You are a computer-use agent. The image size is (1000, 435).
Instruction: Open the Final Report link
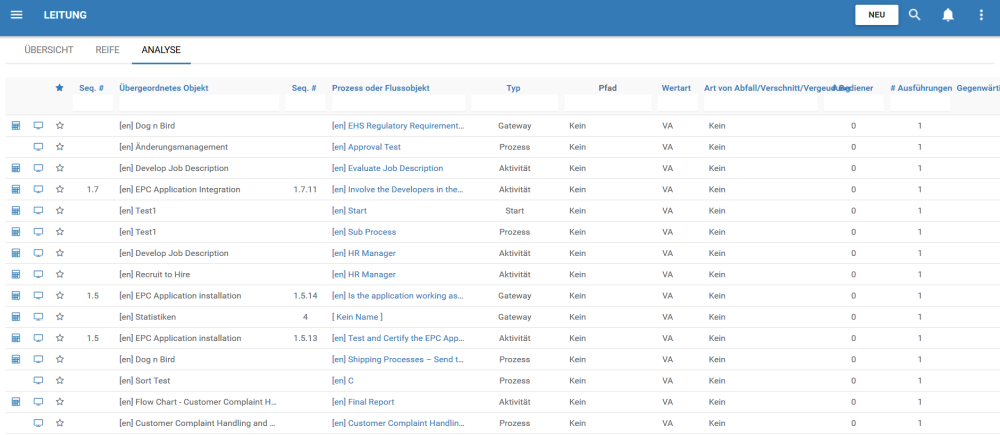click(366, 402)
